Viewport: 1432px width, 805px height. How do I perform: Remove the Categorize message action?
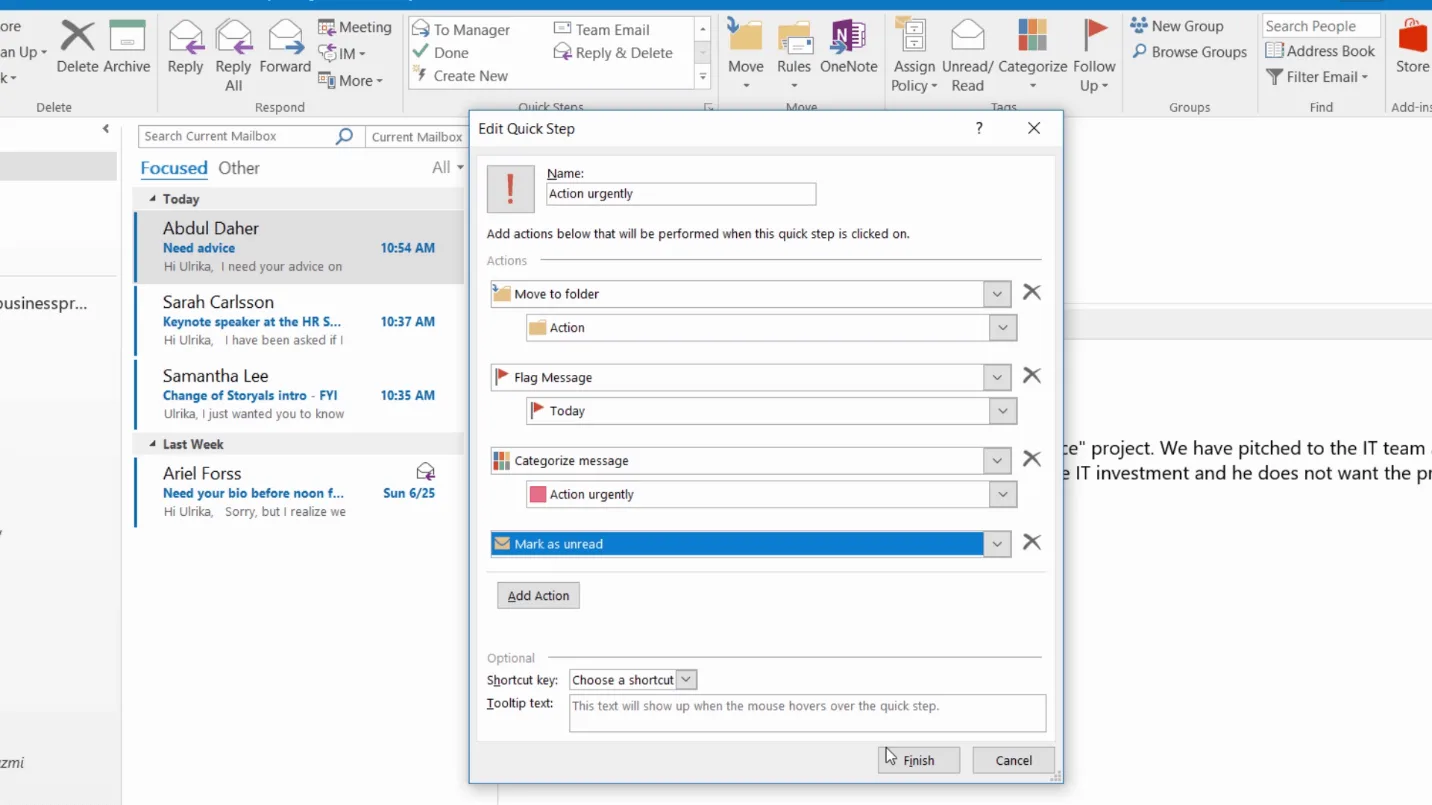click(1032, 459)
